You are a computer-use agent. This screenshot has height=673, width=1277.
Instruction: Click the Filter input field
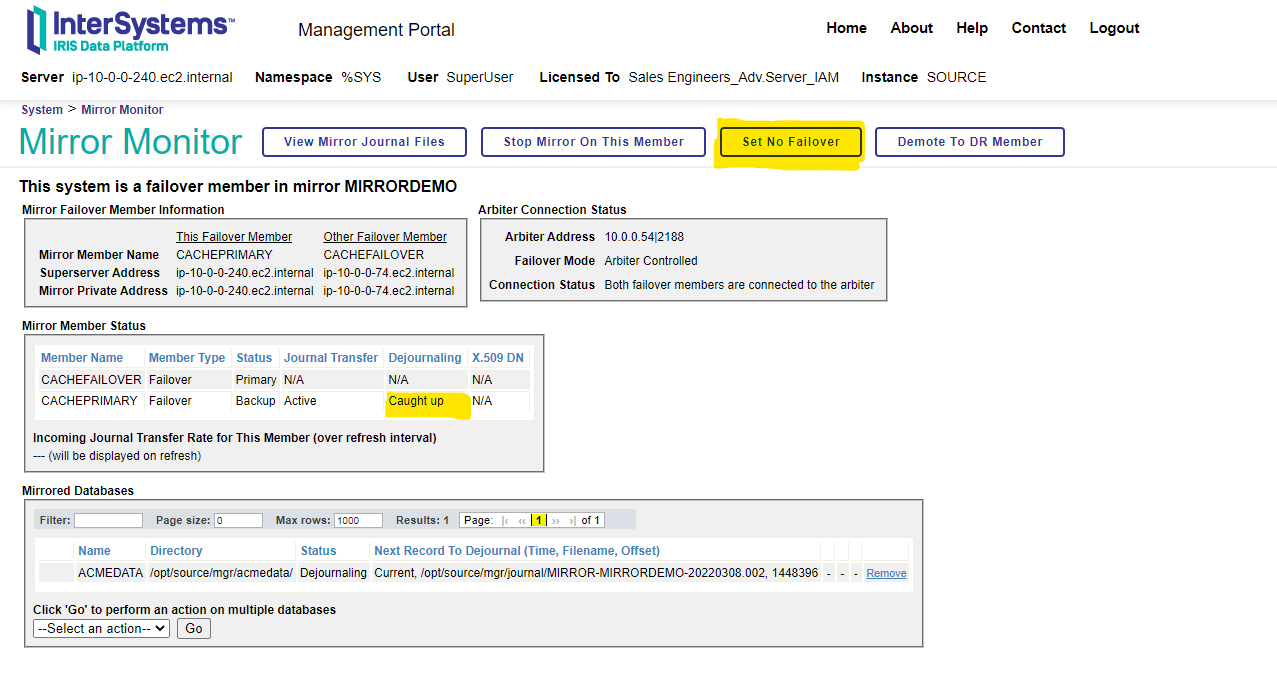(x=108, y=521)
